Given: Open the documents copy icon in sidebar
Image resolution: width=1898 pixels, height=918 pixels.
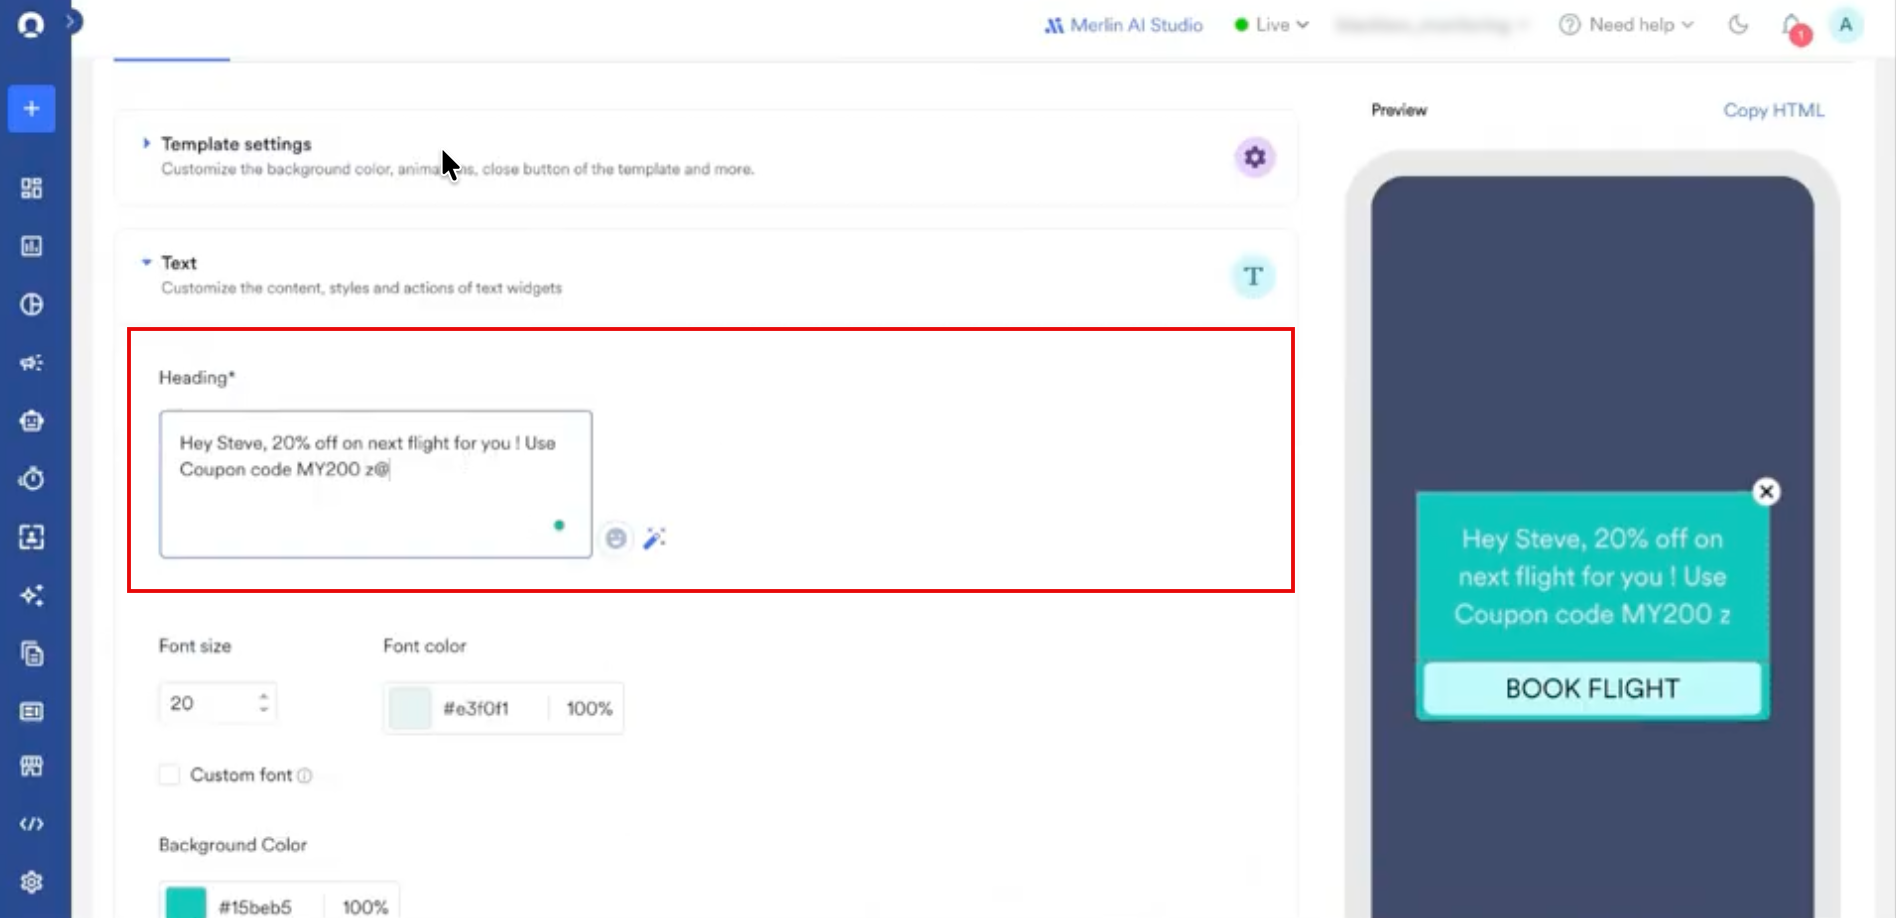Looking at the screenshot, I should [31, 654].
